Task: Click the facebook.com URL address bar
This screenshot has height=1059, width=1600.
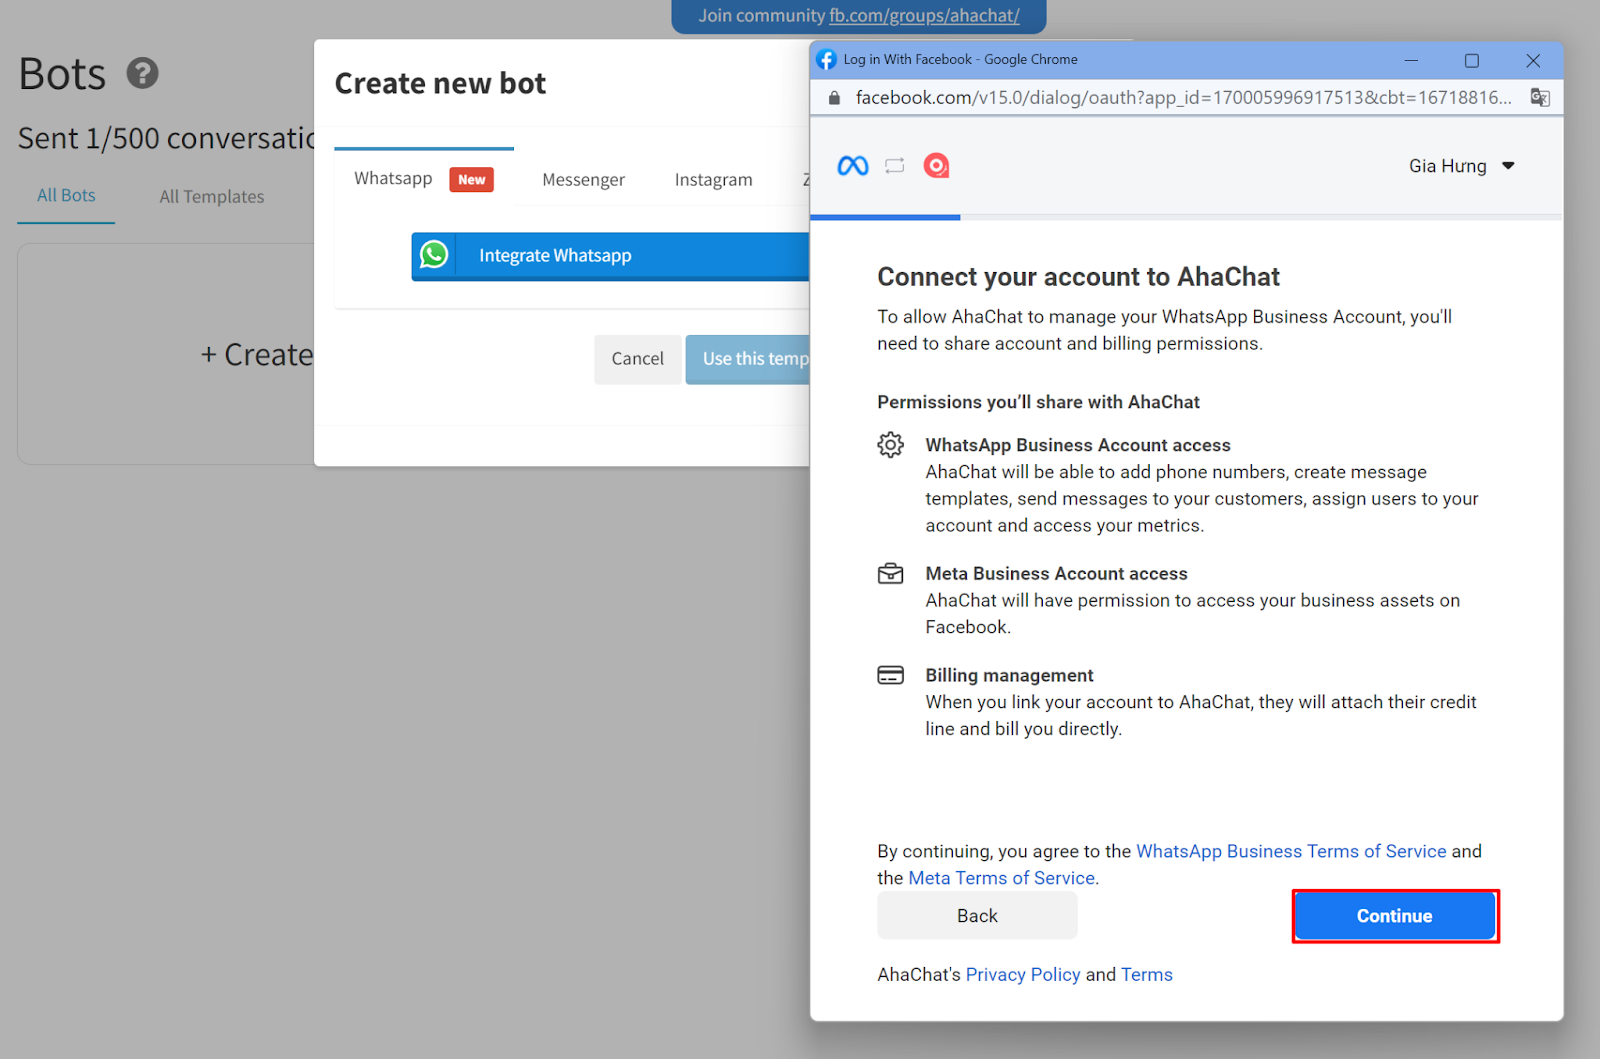Action: tap(1183, 98)
